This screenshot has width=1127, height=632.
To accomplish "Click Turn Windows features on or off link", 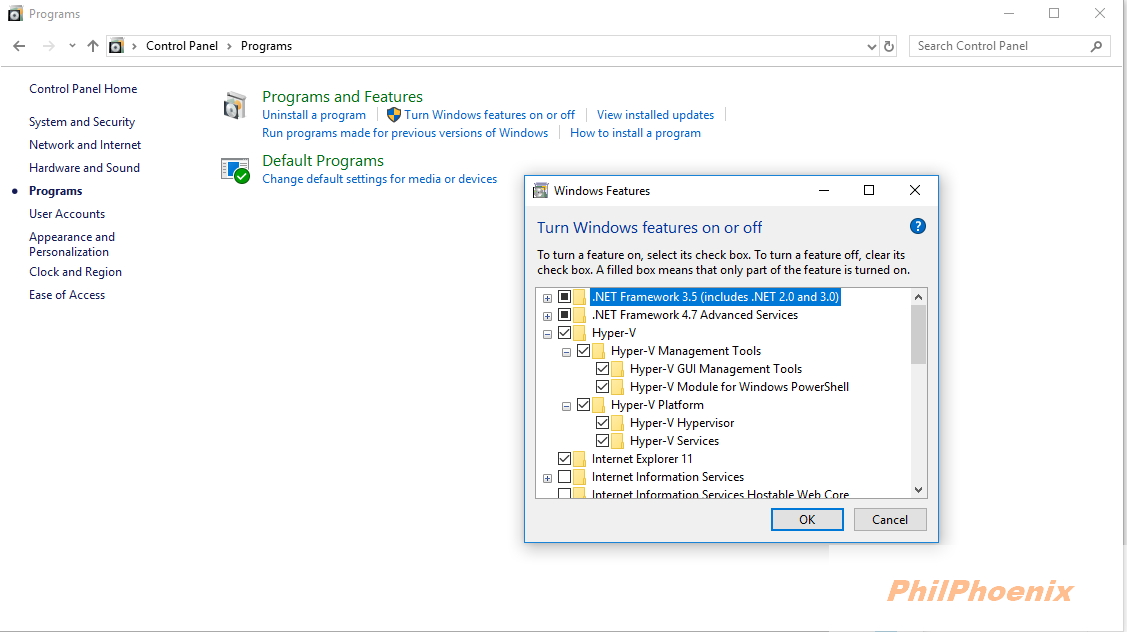I will click(x=489, y=115).
